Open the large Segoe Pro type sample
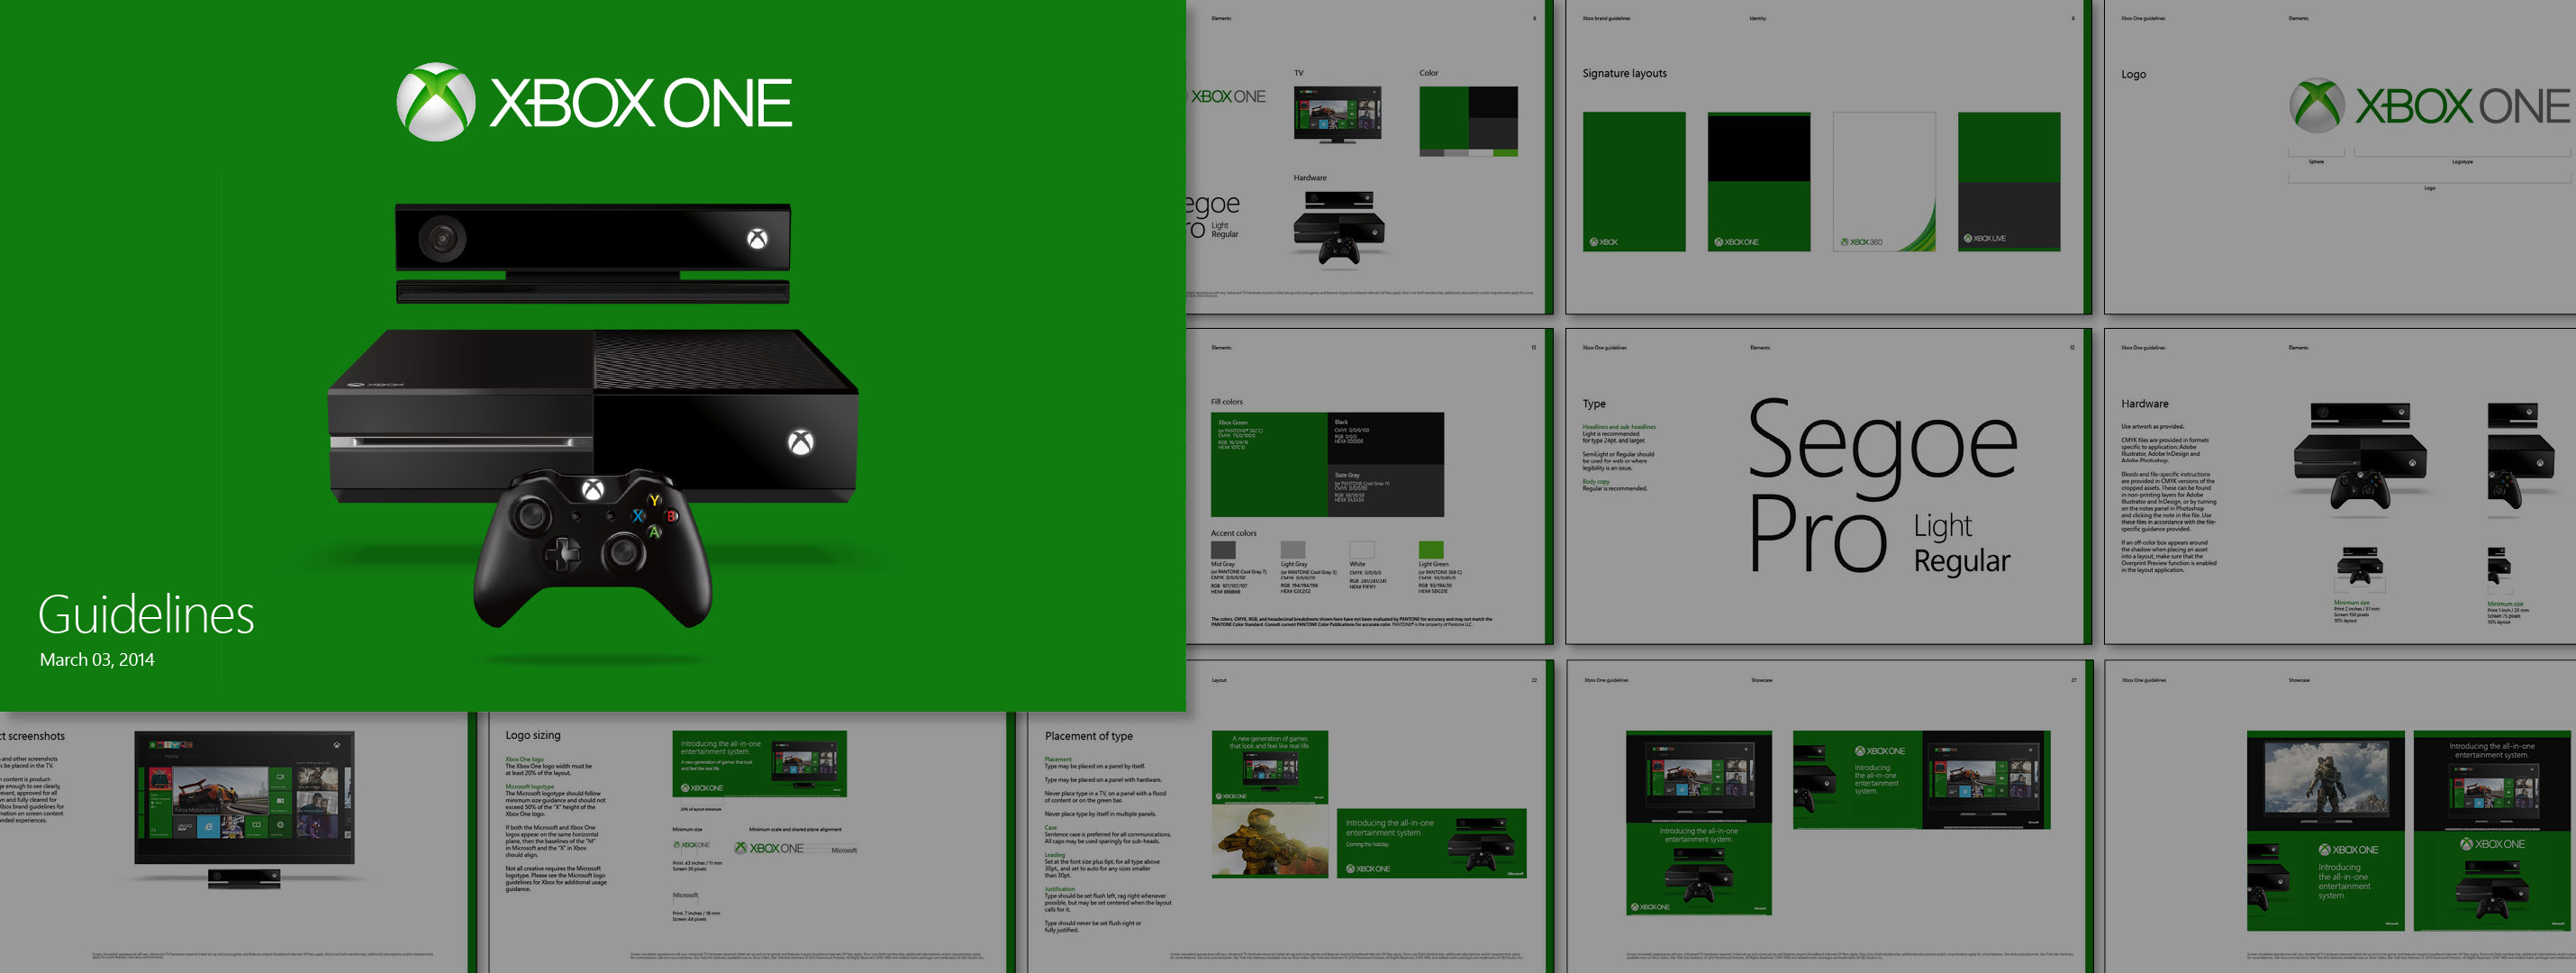Image resolution: width=2576 pixels, height=973 pixels. coord(1883,484)
